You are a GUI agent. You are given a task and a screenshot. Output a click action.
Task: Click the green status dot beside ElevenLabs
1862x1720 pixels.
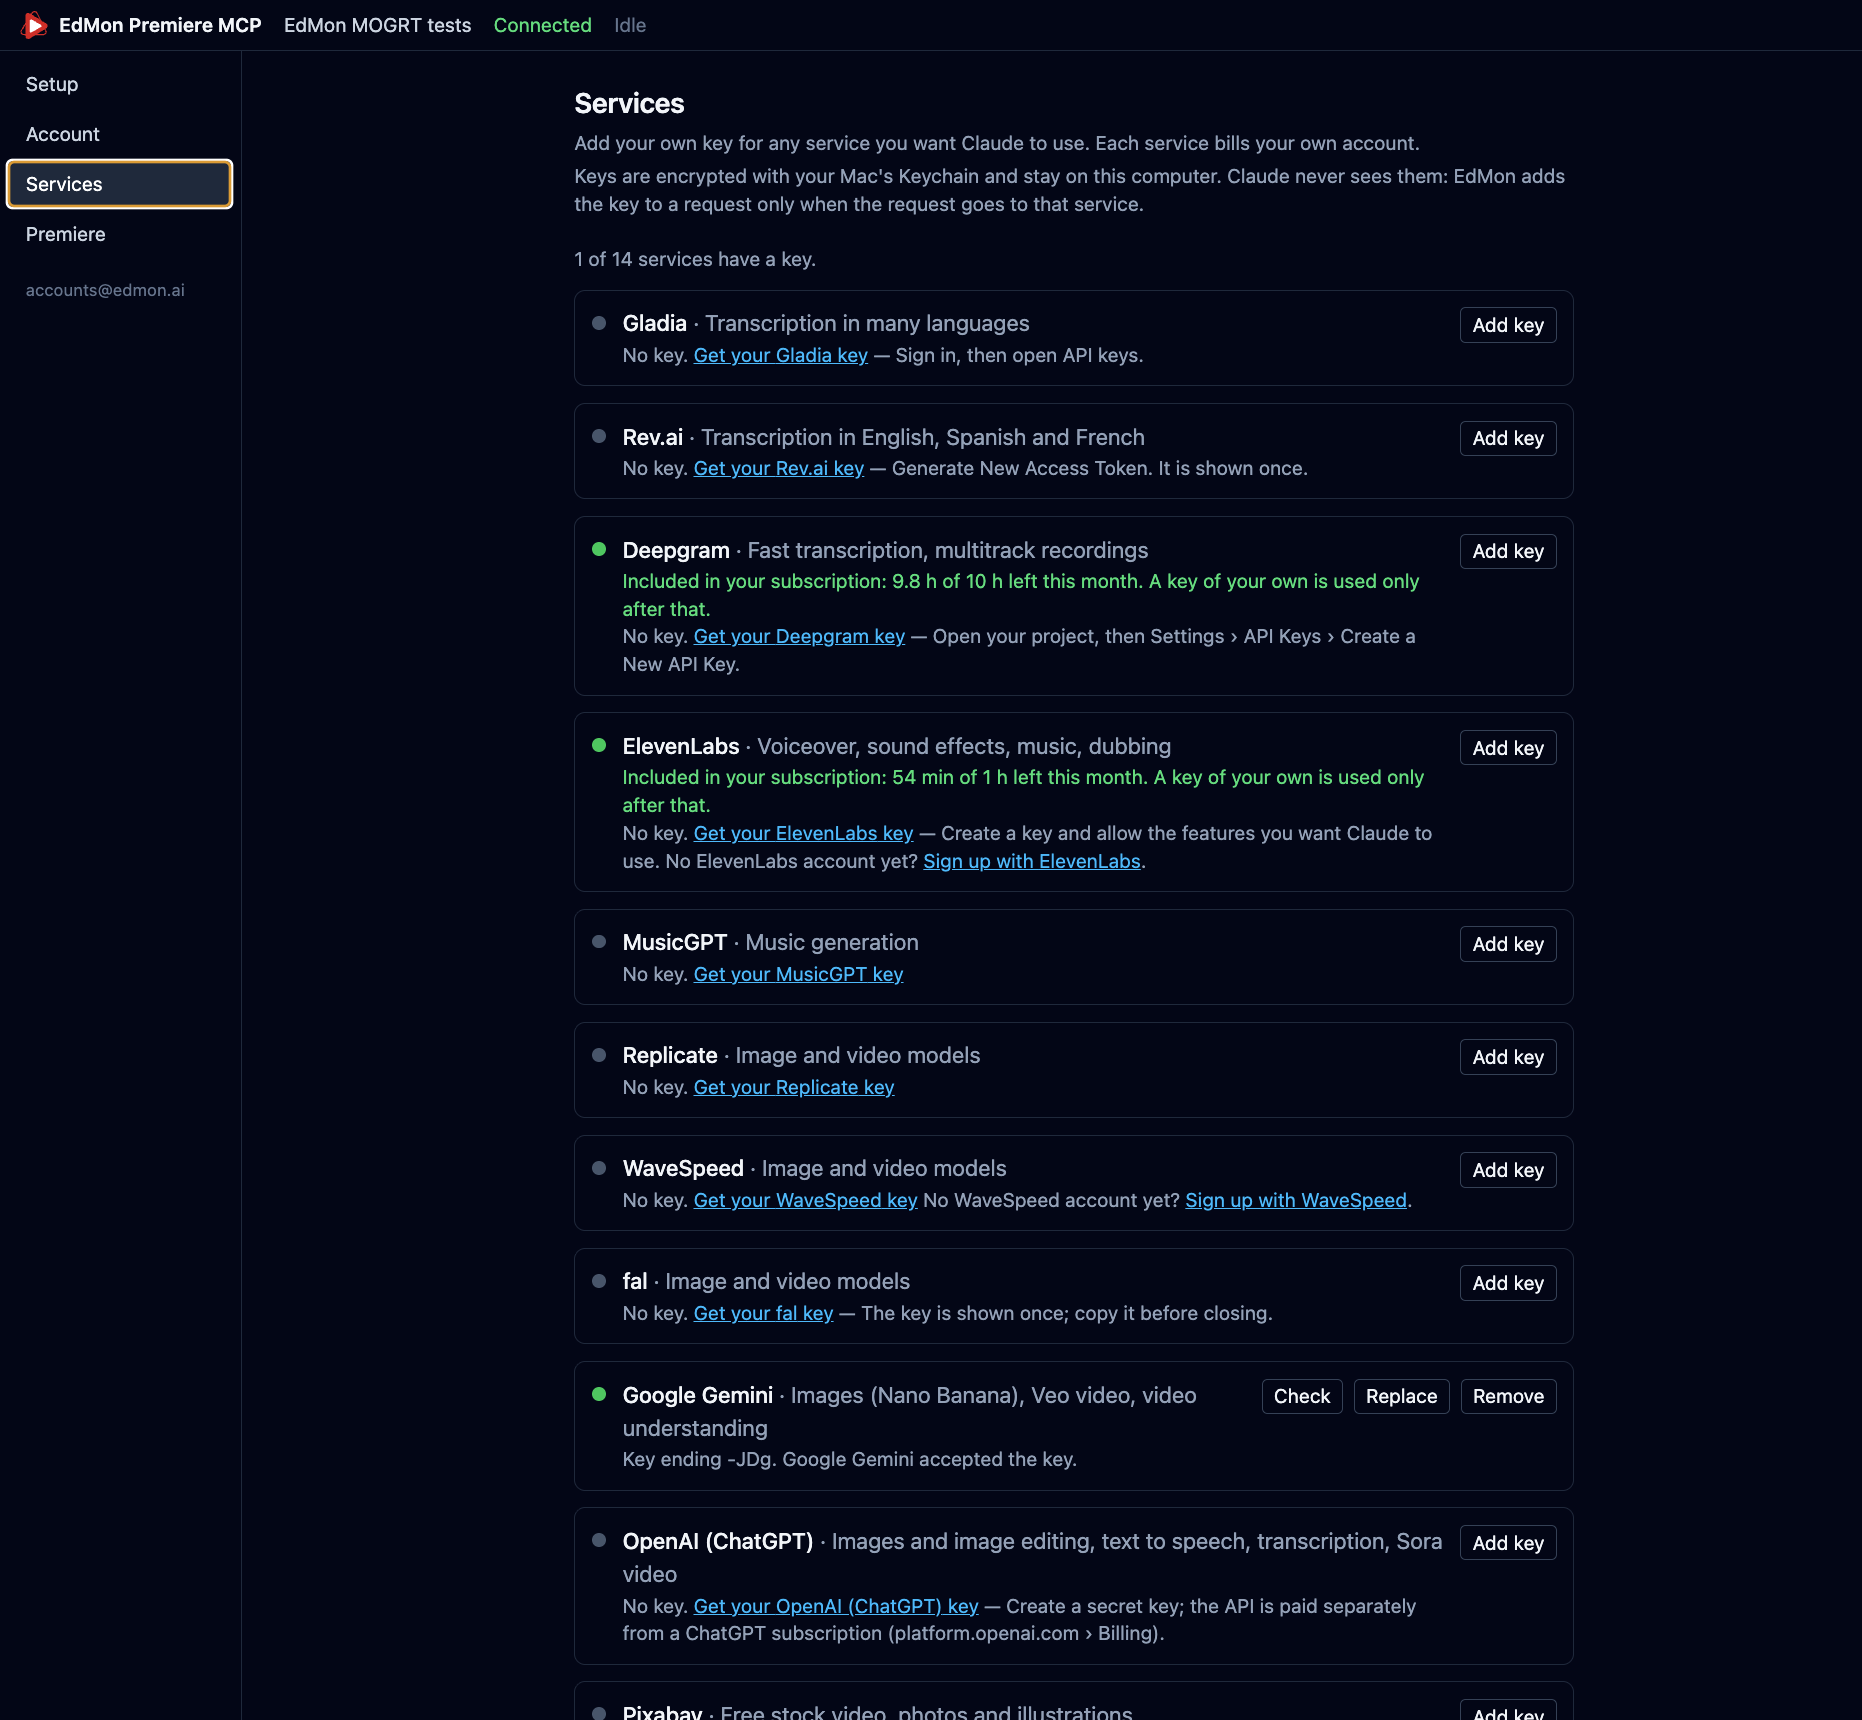tap(599, 745)
